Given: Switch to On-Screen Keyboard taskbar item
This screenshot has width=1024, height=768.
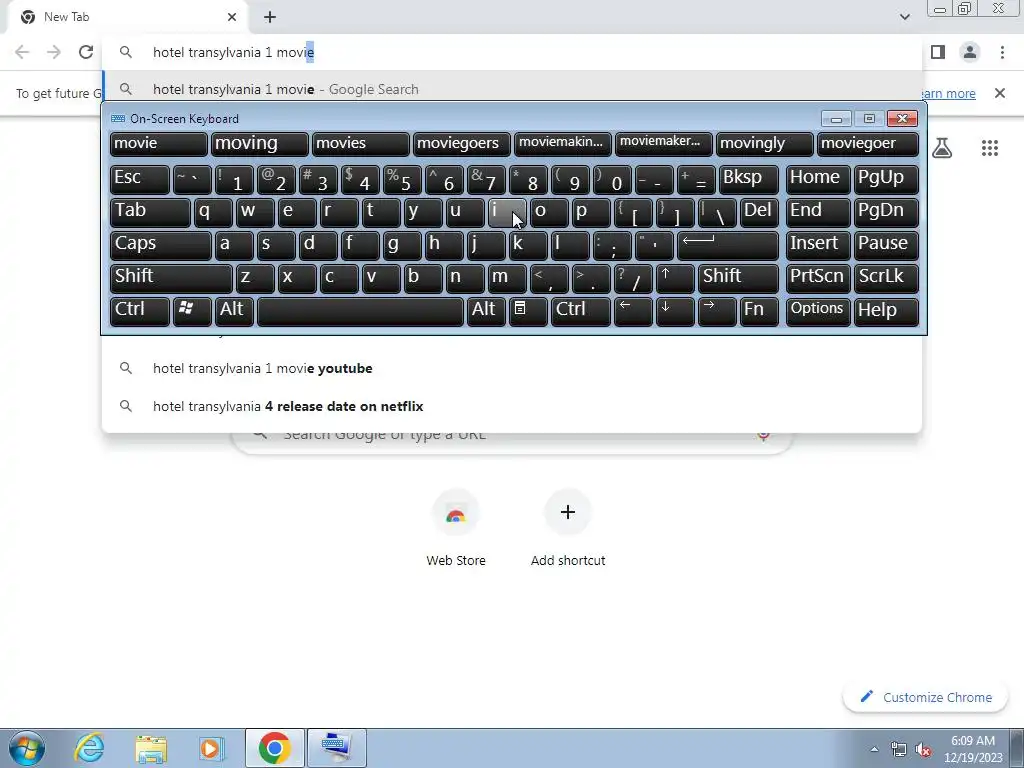Looking at the screenshot, I should click(x=336, y=748).
